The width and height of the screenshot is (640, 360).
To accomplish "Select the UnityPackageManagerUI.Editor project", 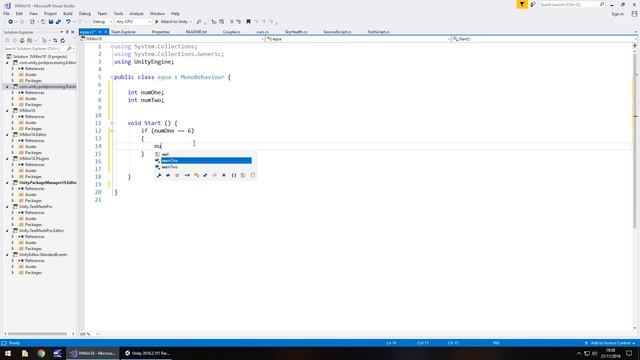I will (47, 182).
